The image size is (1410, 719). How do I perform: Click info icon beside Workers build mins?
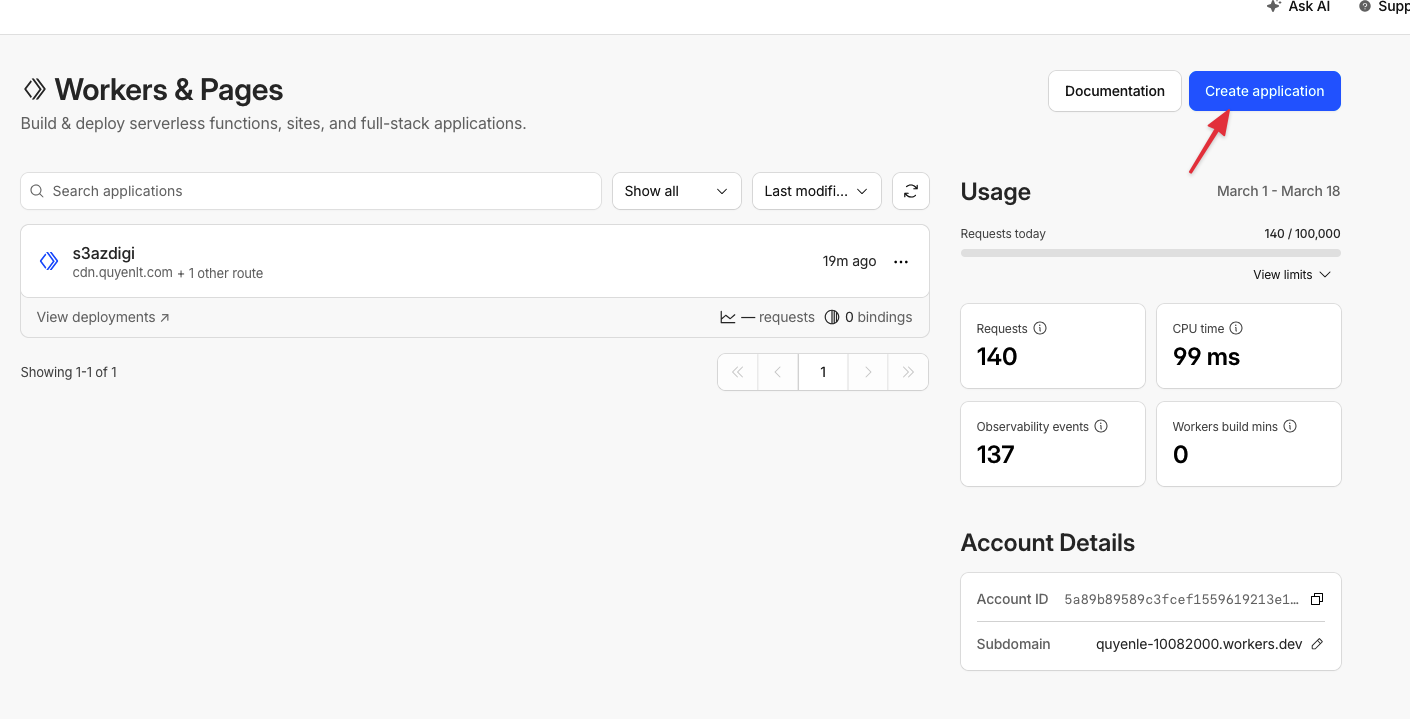point(1290,426)
